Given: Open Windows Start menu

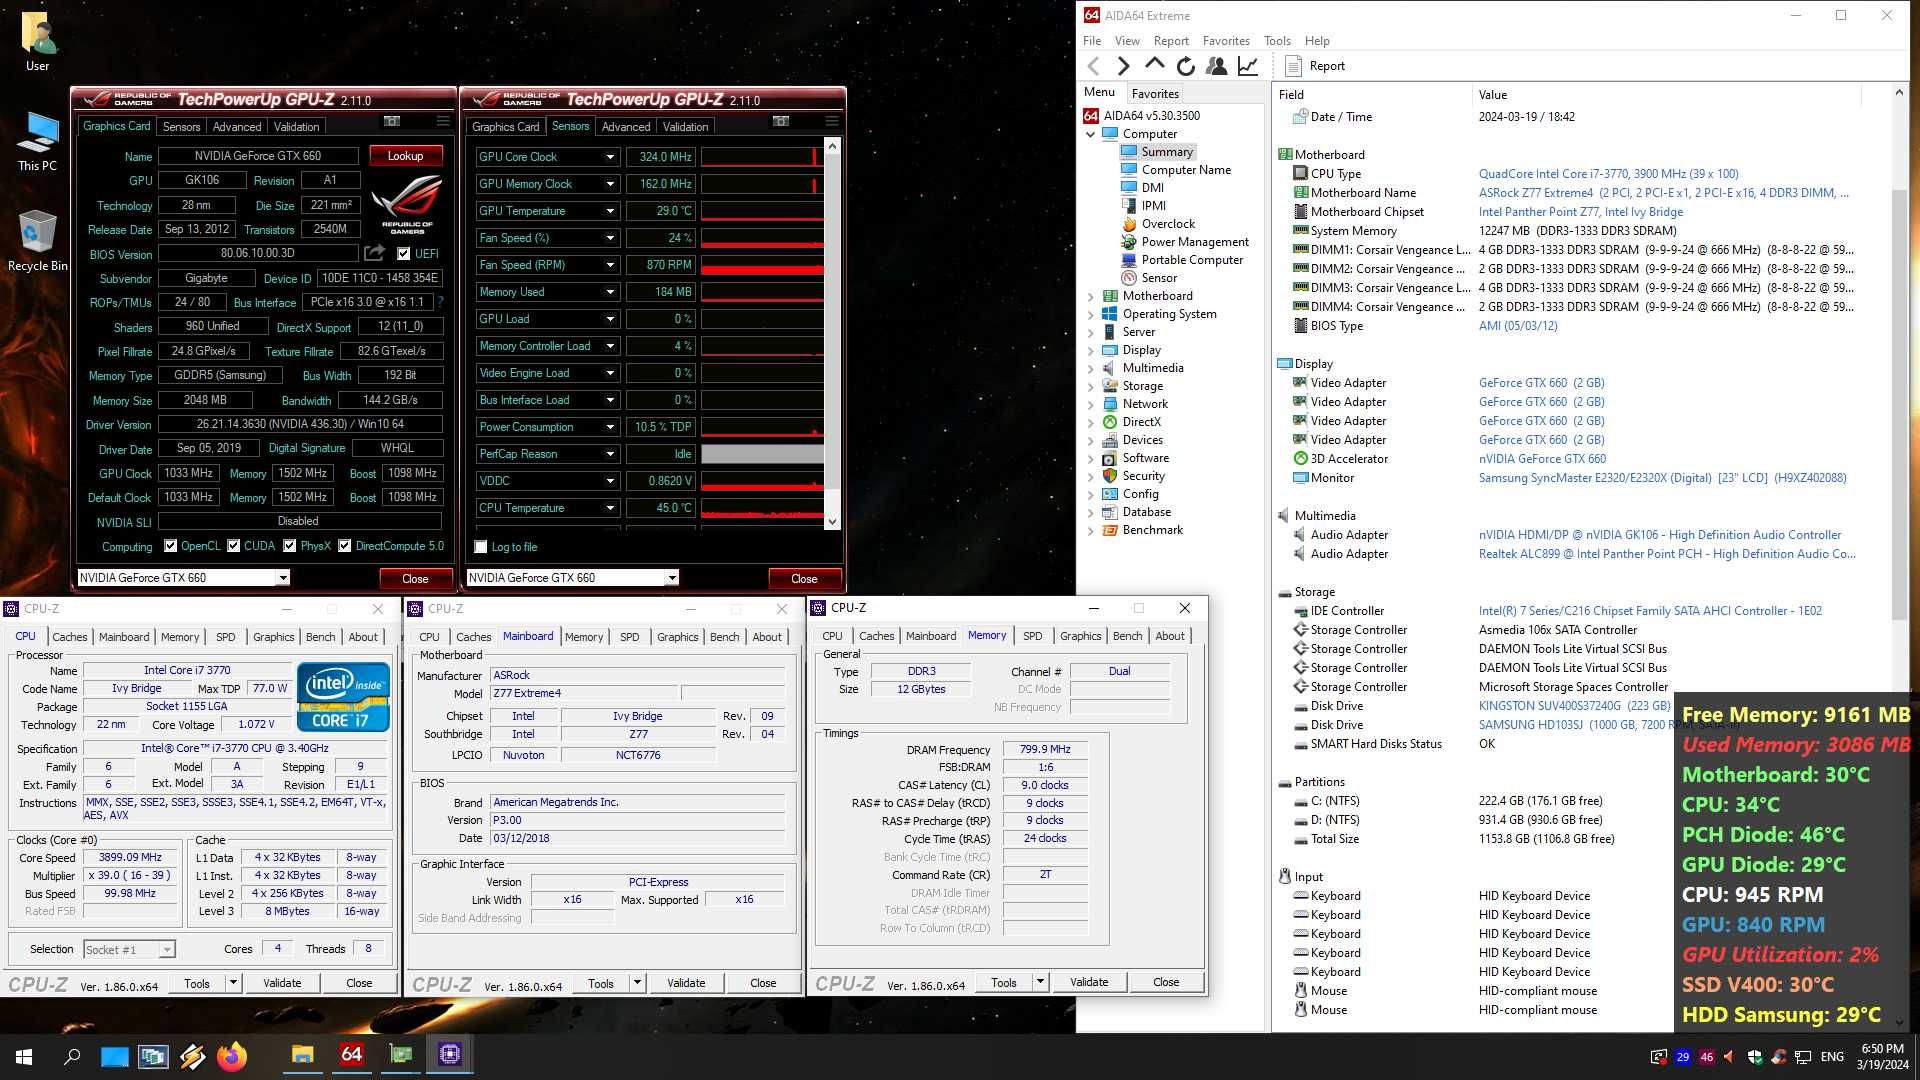Looking at the screenshot, I should click(x=24, y=1056).
